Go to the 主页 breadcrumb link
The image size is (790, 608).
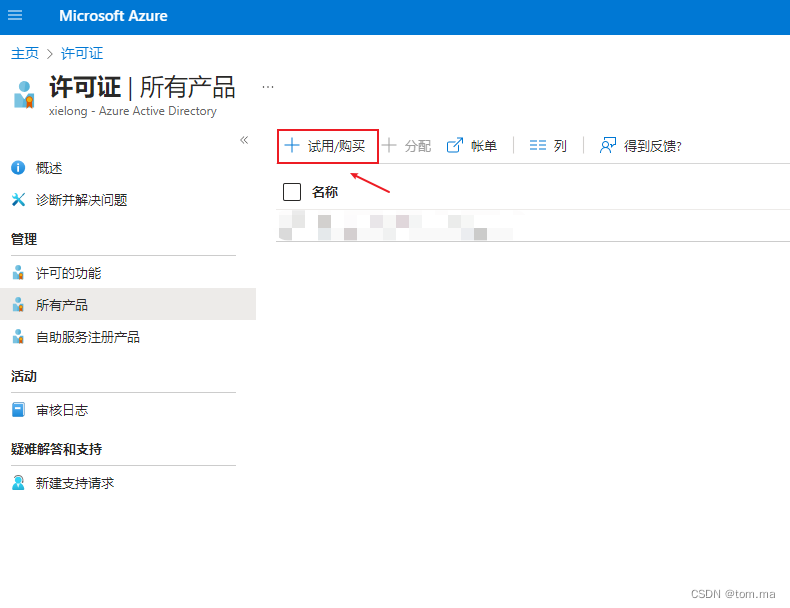click(25, 53)
